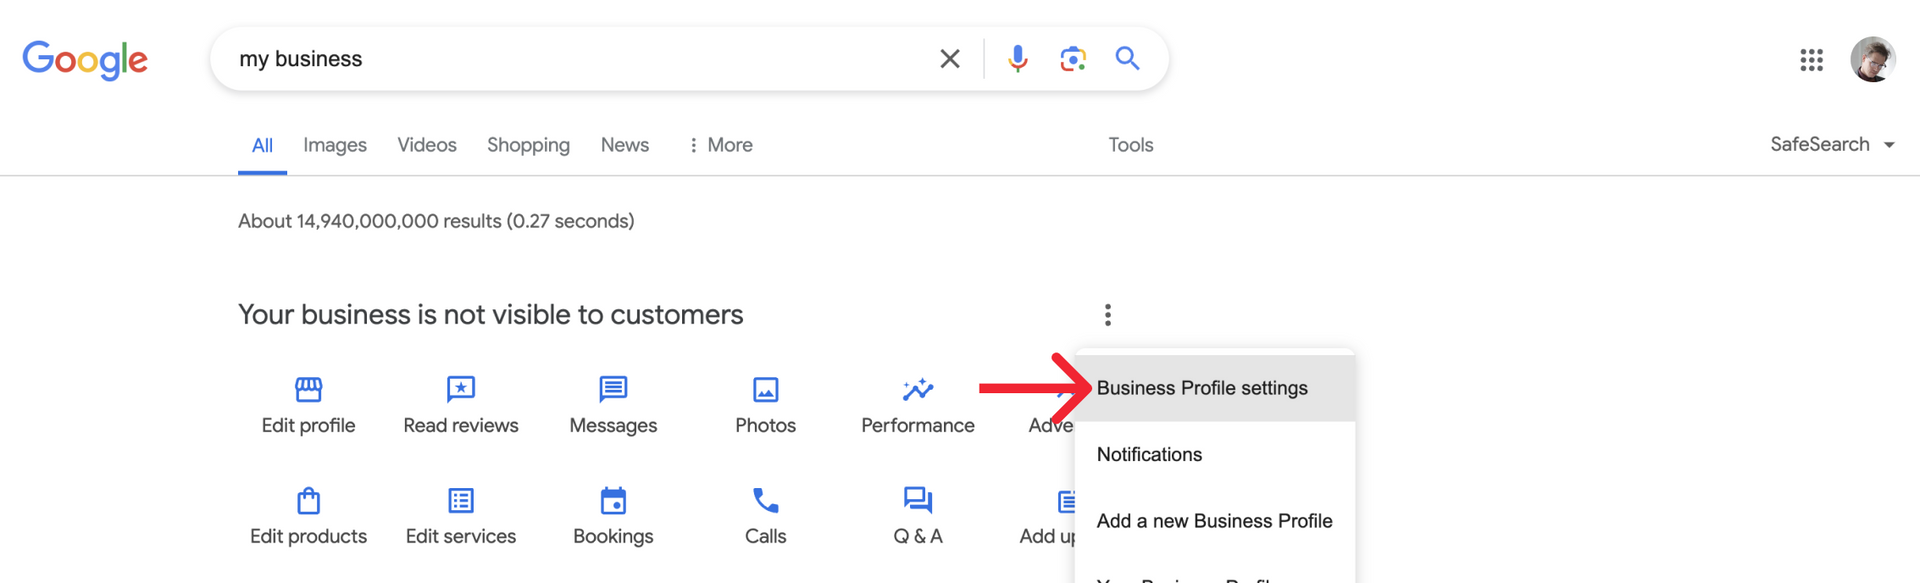The height and width of the screenshot is (583, 1920).
Task: Choose Add a new Business Profile
Action: pyautogui.click(x=1215, y=521)
